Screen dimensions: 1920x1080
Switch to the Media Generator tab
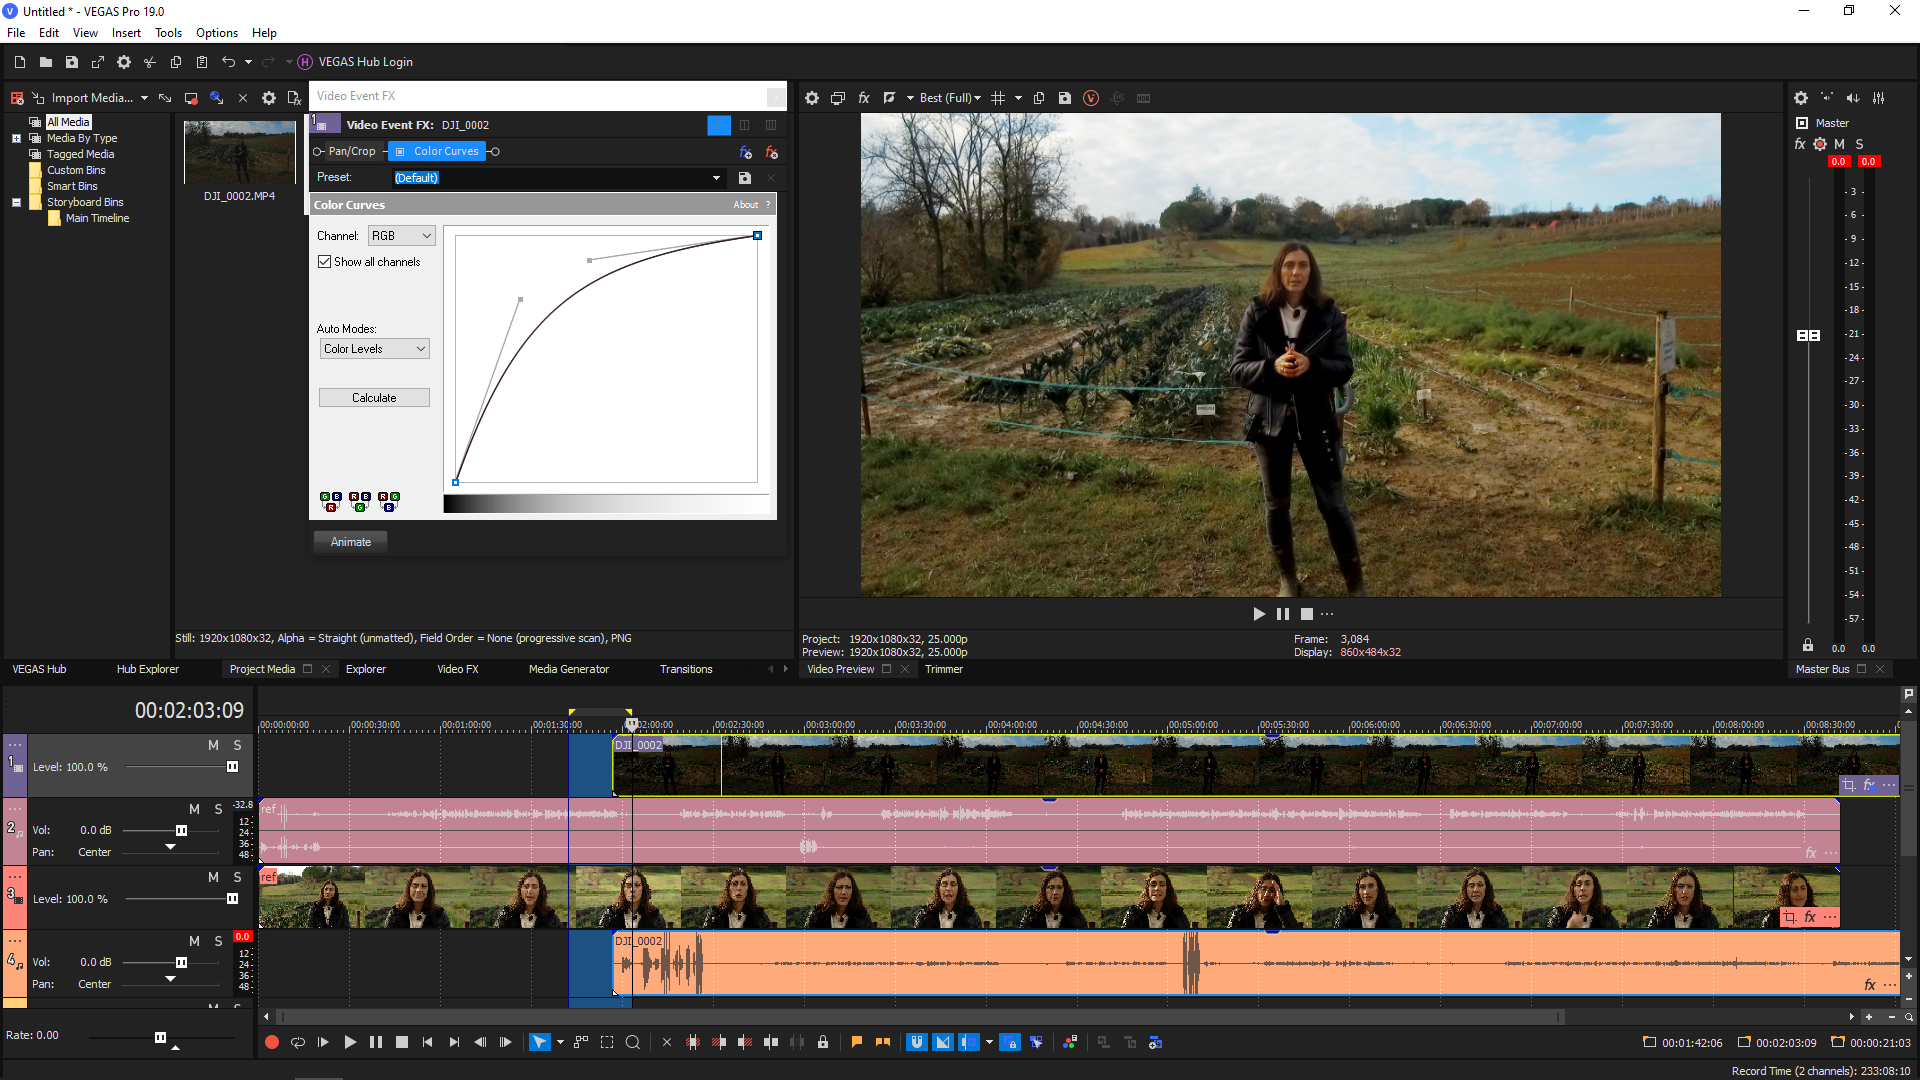point(569,669)
